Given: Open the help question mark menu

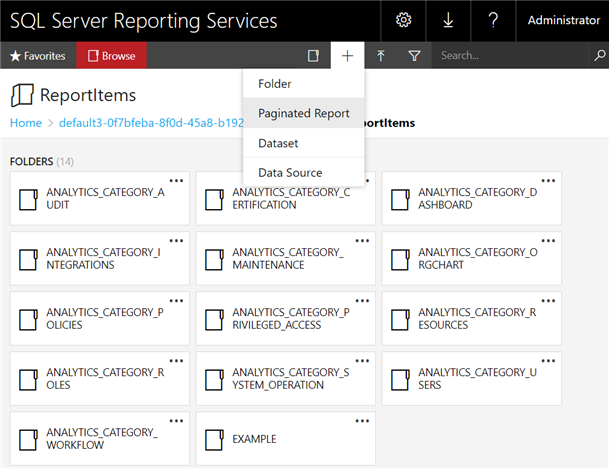Looking at the screenshot, I should tap(493, 20).
